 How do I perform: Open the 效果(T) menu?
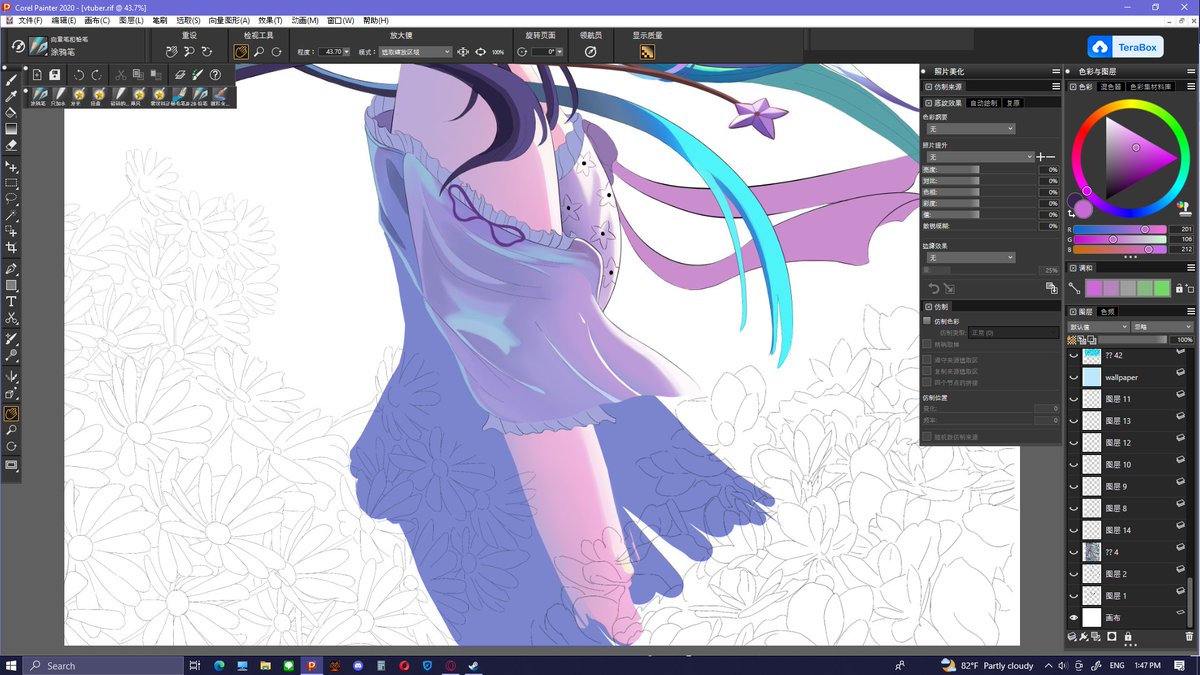(270, 20)
